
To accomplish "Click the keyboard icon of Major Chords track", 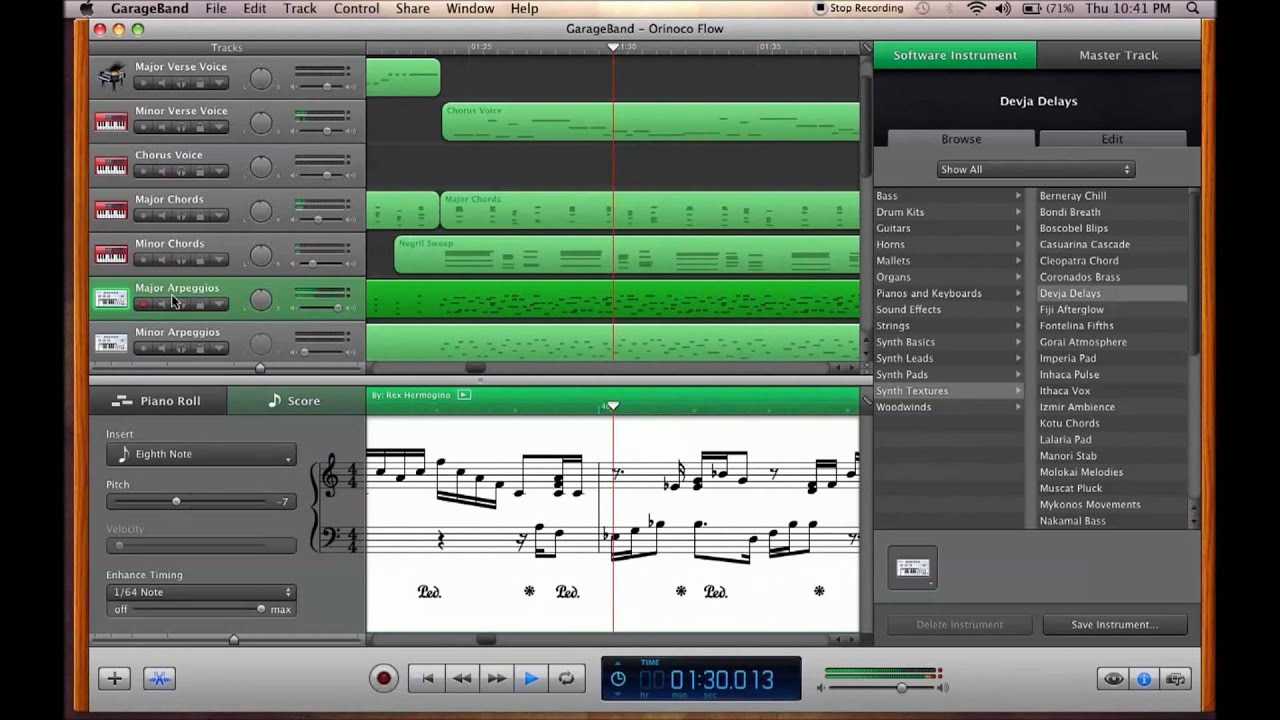I will tap(111, 210).
